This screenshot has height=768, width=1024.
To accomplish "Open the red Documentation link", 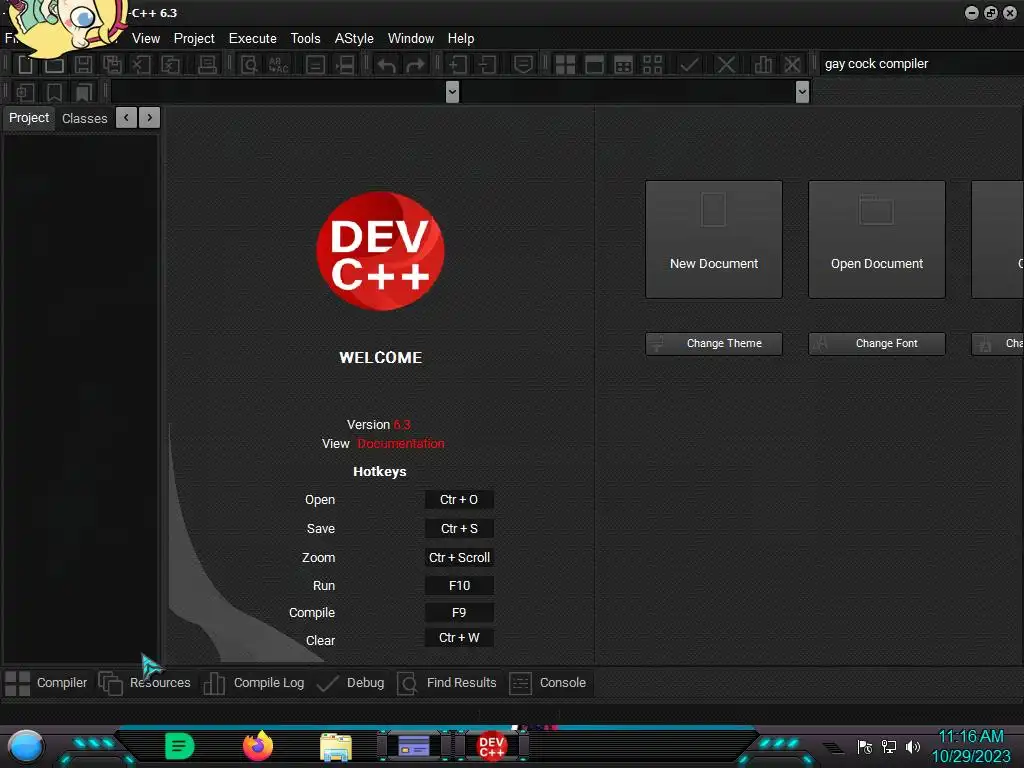I will coord(401,443).
